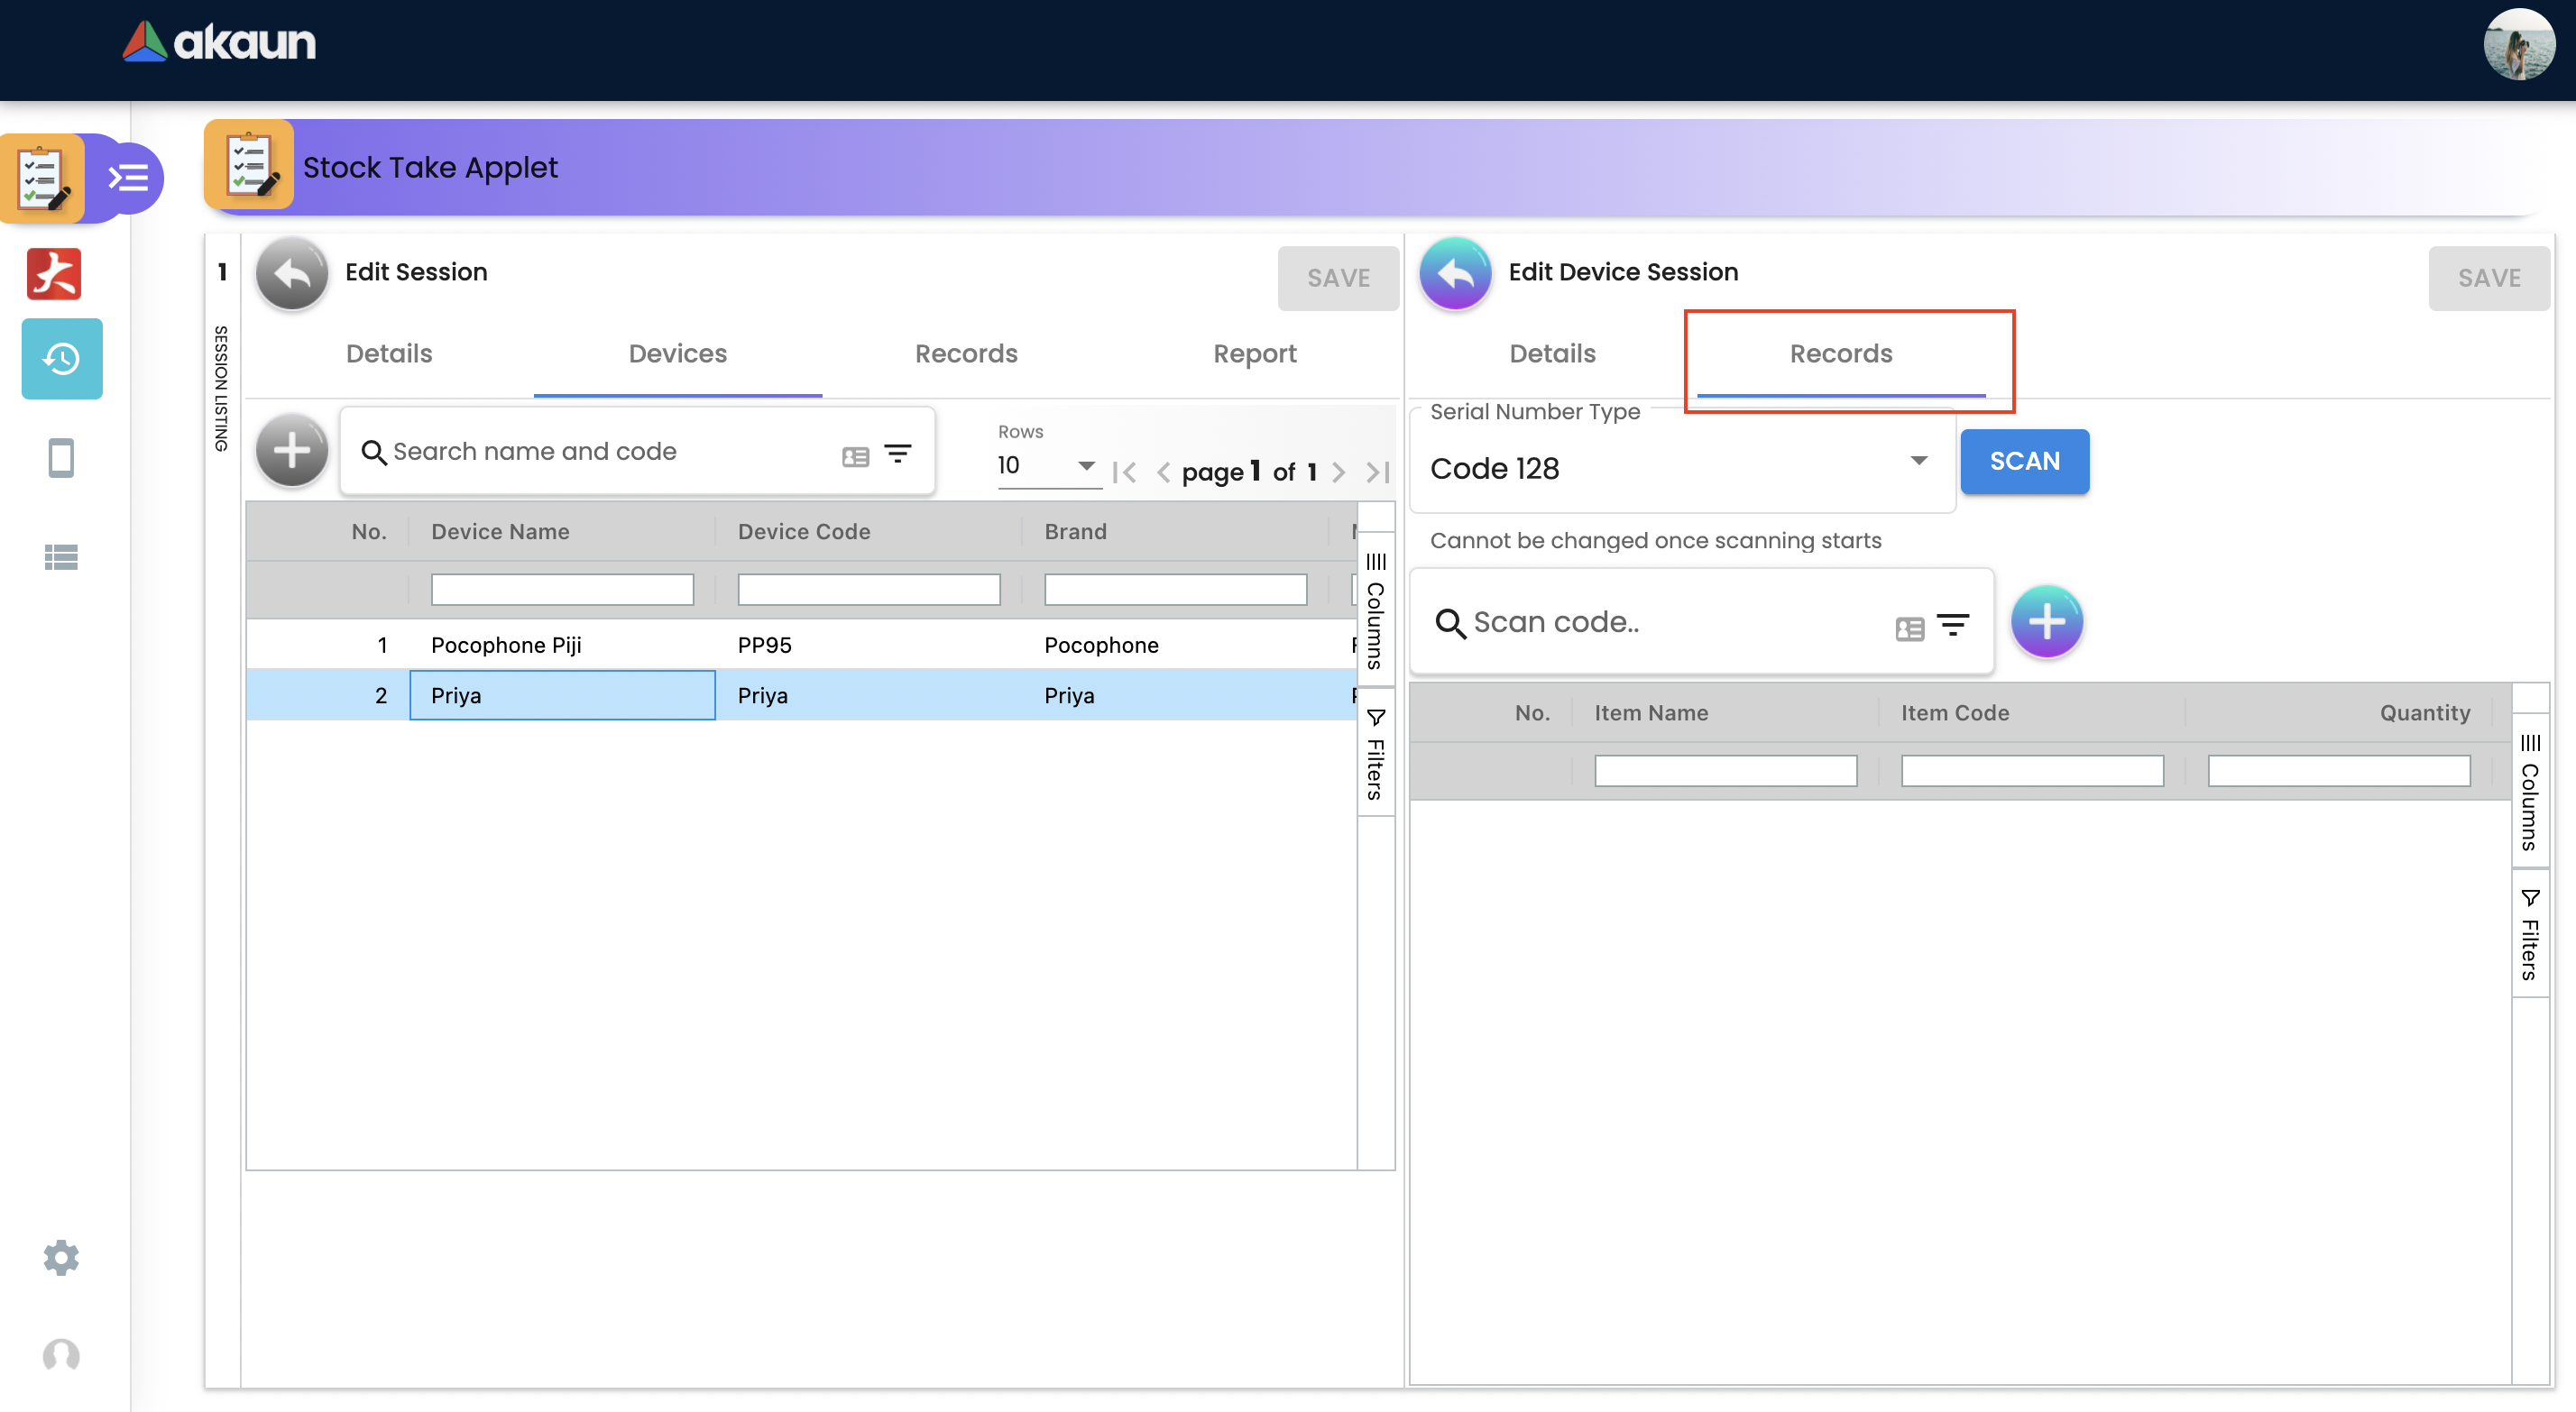
Task: Open Details tab in Edit Device Session
Action: tap(1552, 354)
